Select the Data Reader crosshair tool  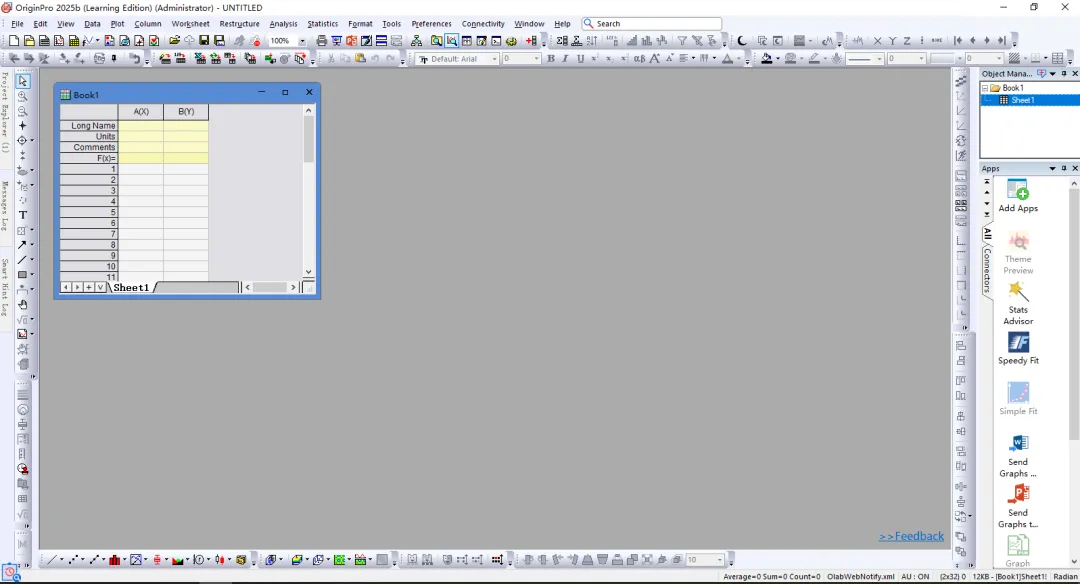point(22,141)
